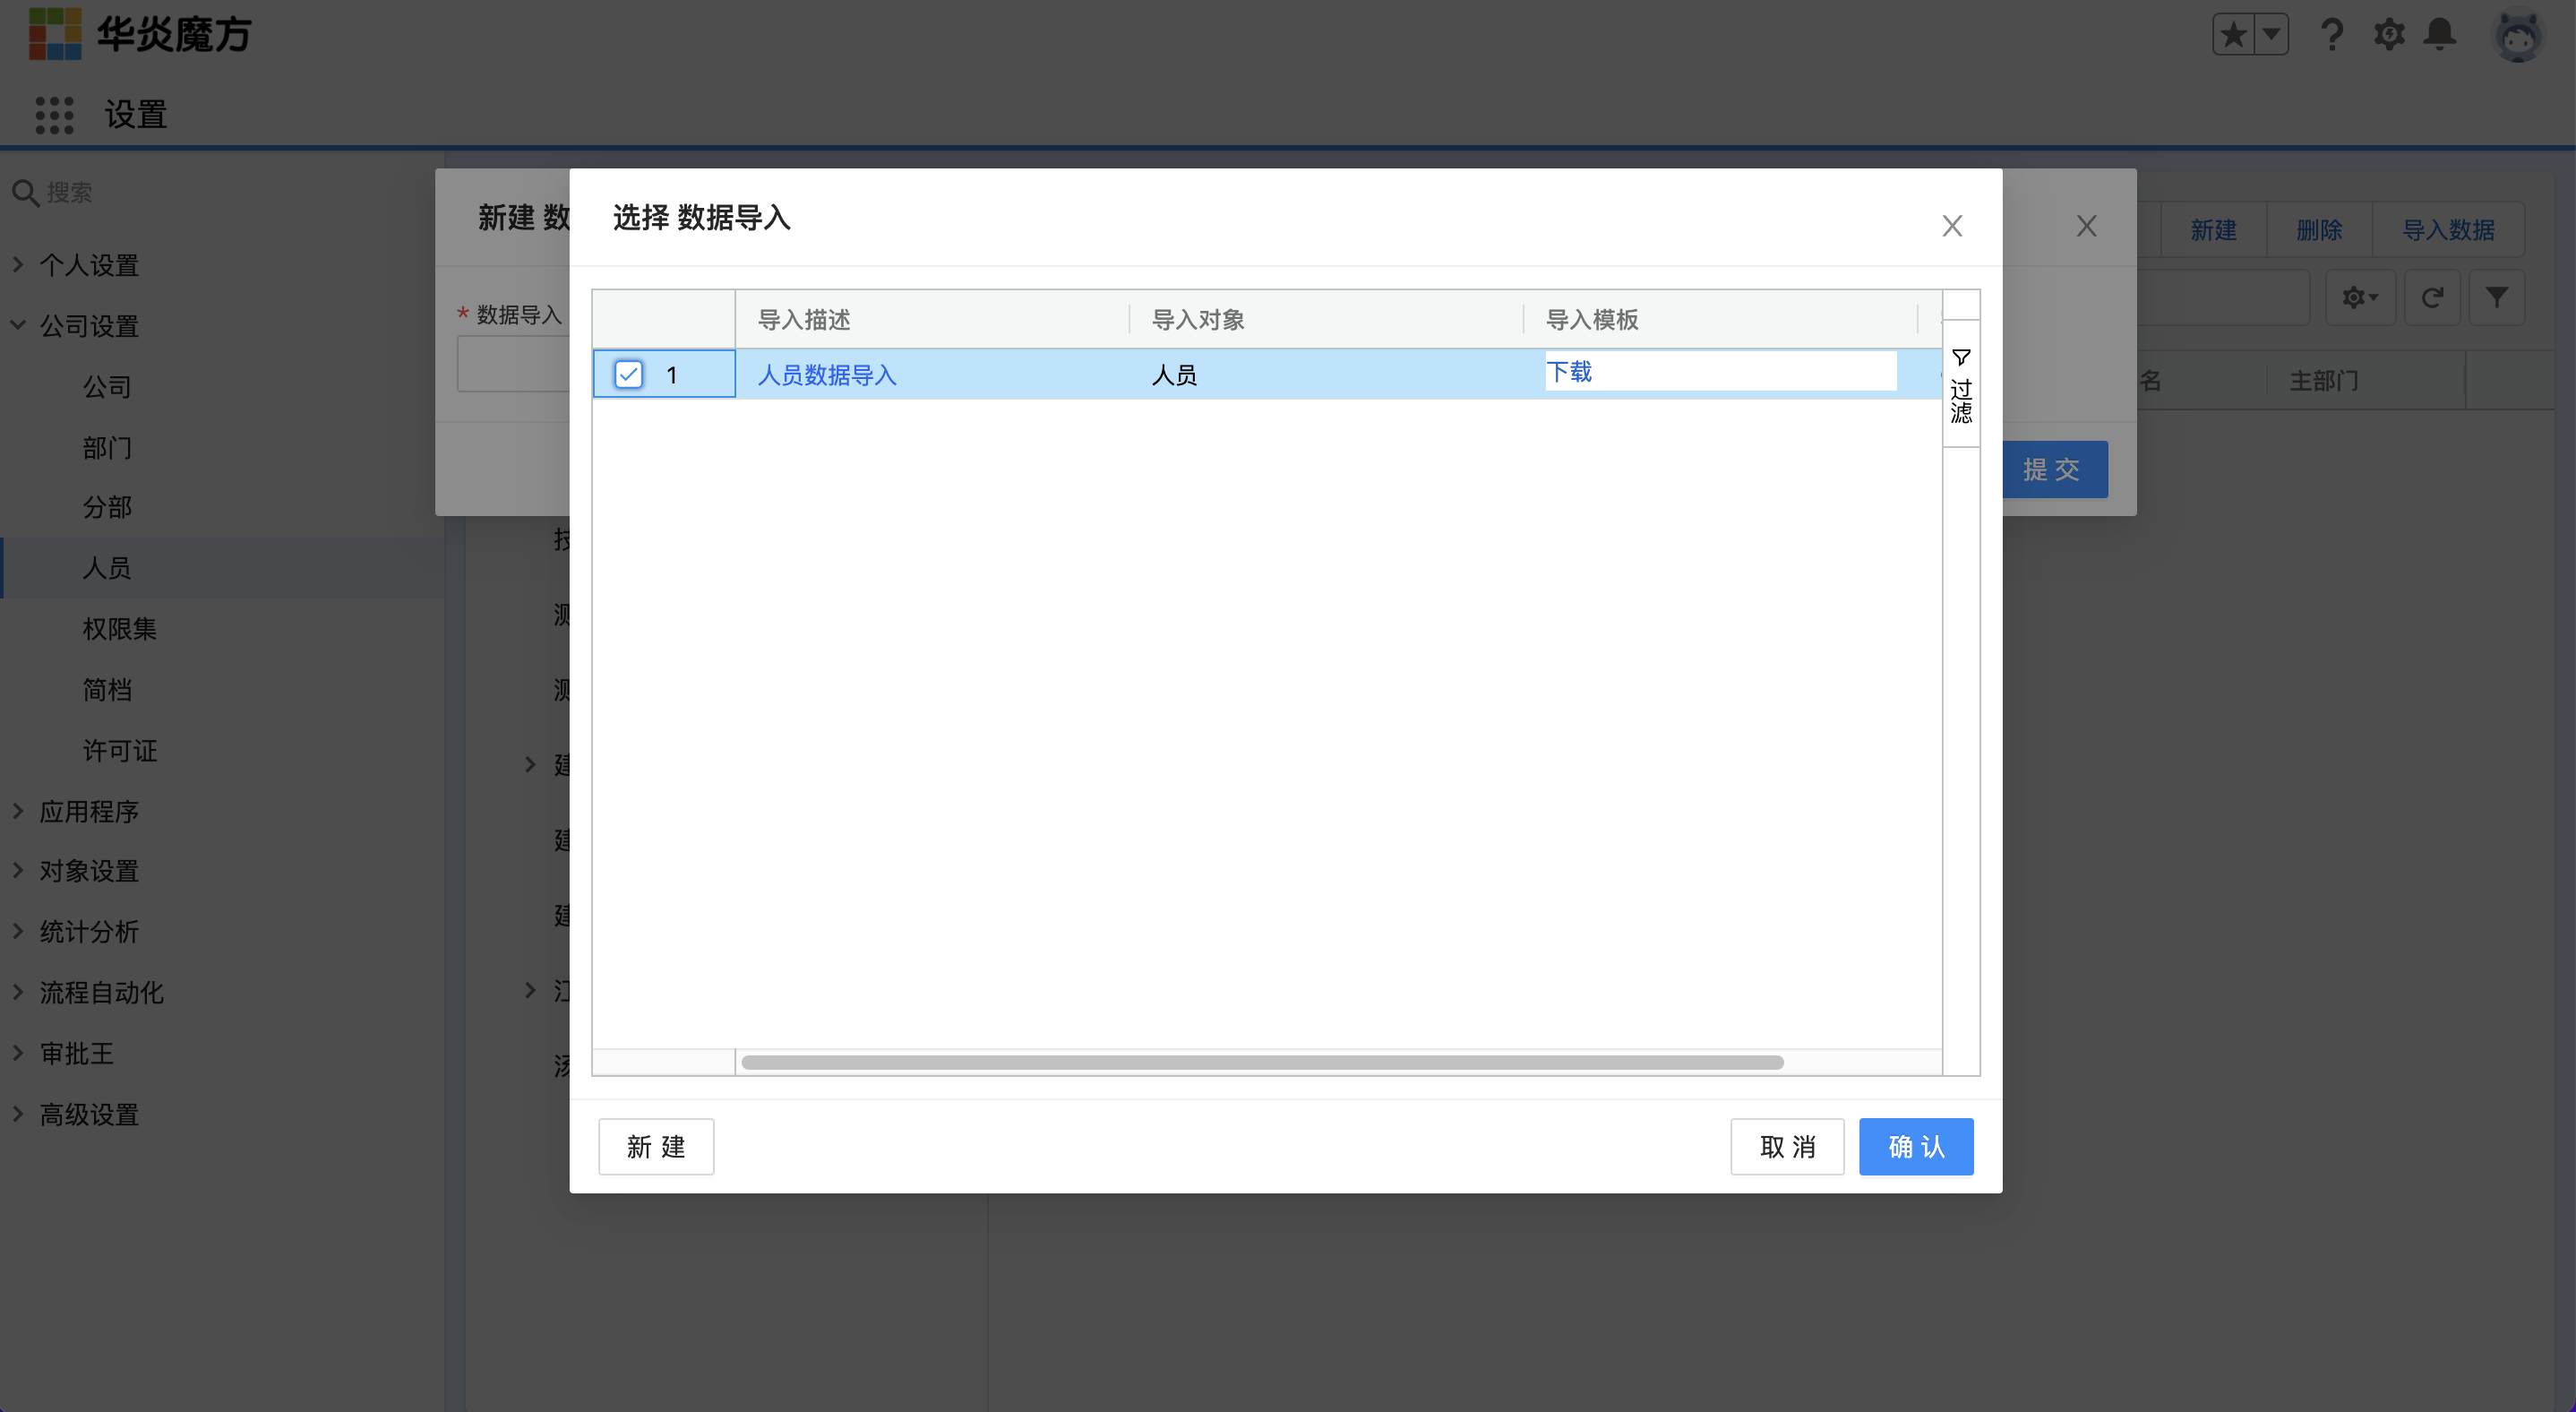The image size is (2576, 1412).
Task: Click the 删除 button in the page toolbar
Action: point(2319,230)
